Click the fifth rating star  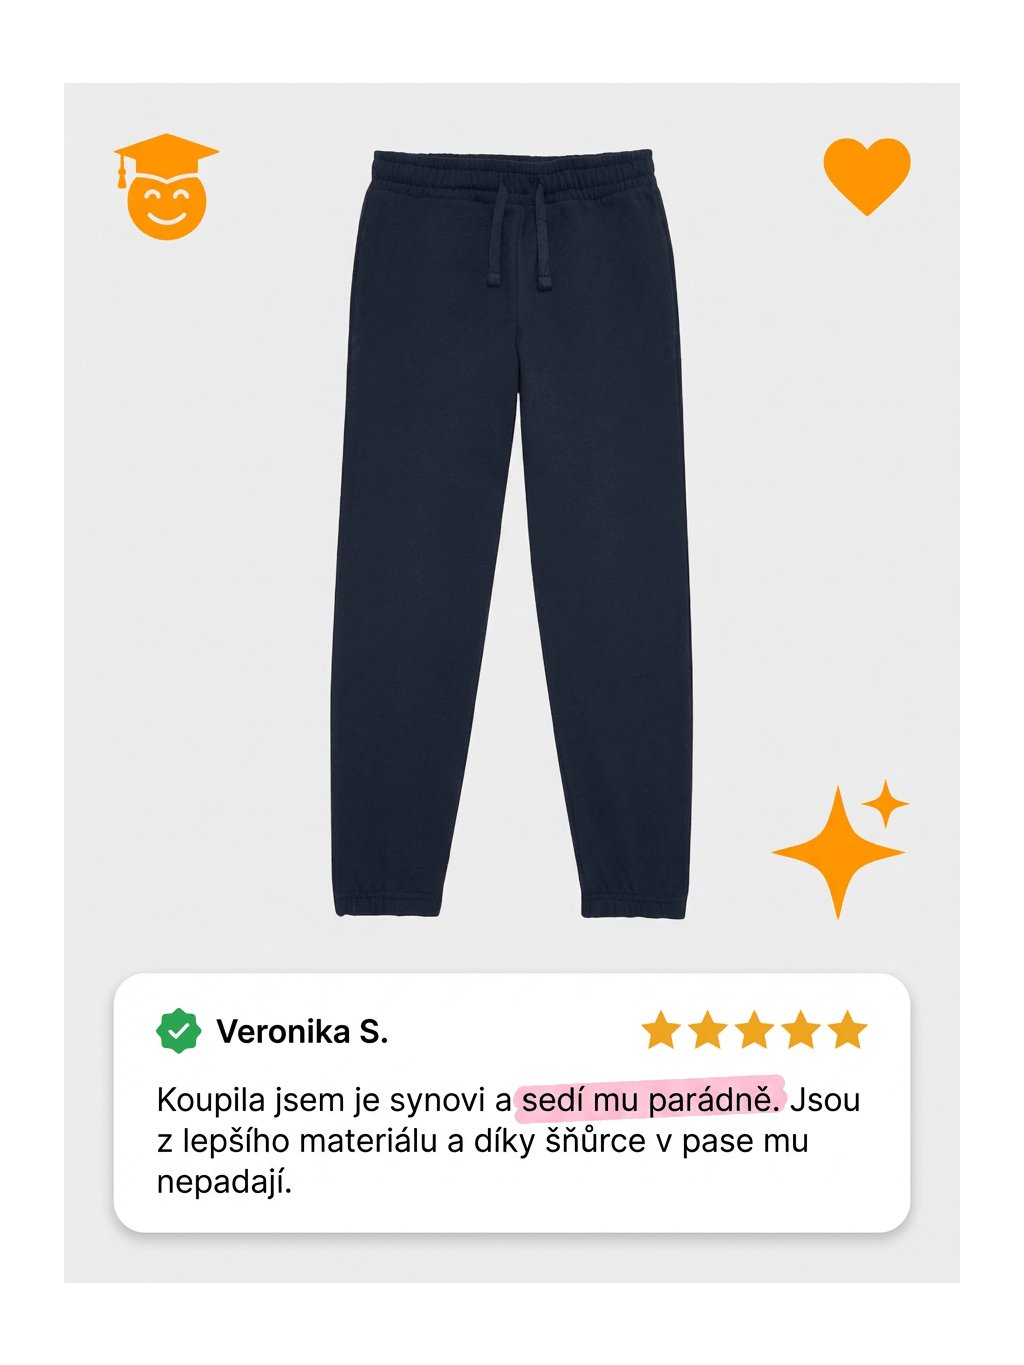[x=848, y=1030]
